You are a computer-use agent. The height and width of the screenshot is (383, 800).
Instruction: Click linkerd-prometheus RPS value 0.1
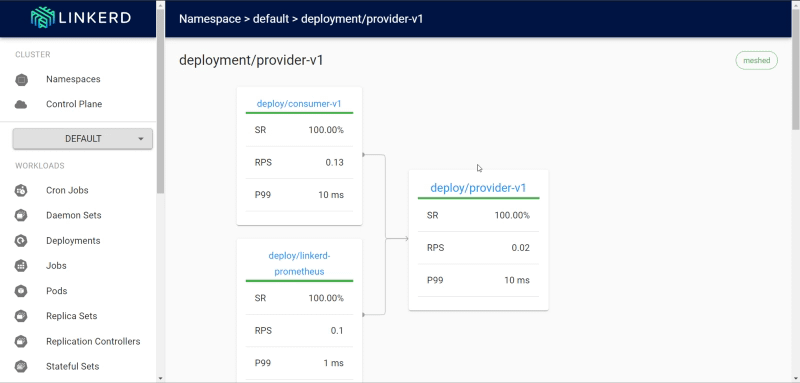coord(337,330)
